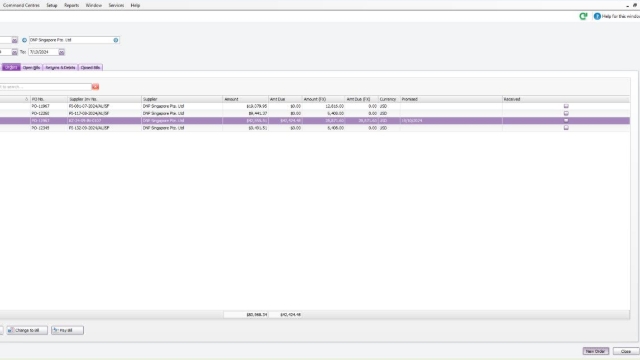
Task: Sort by Supplier column header
Action: point(182,99)
